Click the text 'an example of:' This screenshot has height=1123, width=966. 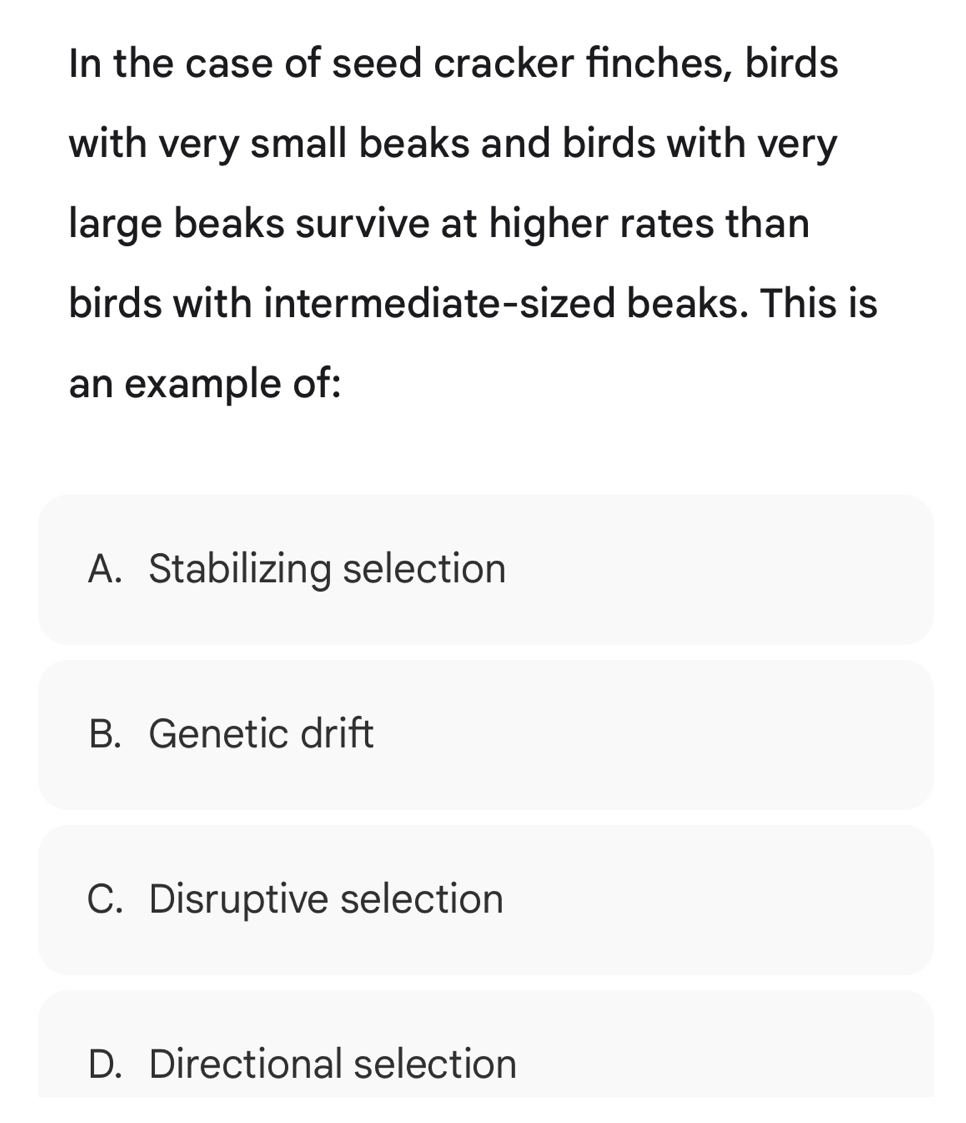(205, 383)
